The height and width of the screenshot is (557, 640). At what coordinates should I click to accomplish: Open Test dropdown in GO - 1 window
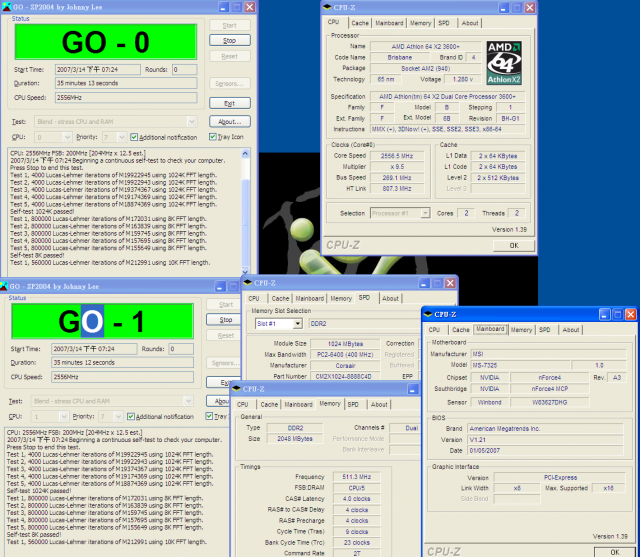188,401
